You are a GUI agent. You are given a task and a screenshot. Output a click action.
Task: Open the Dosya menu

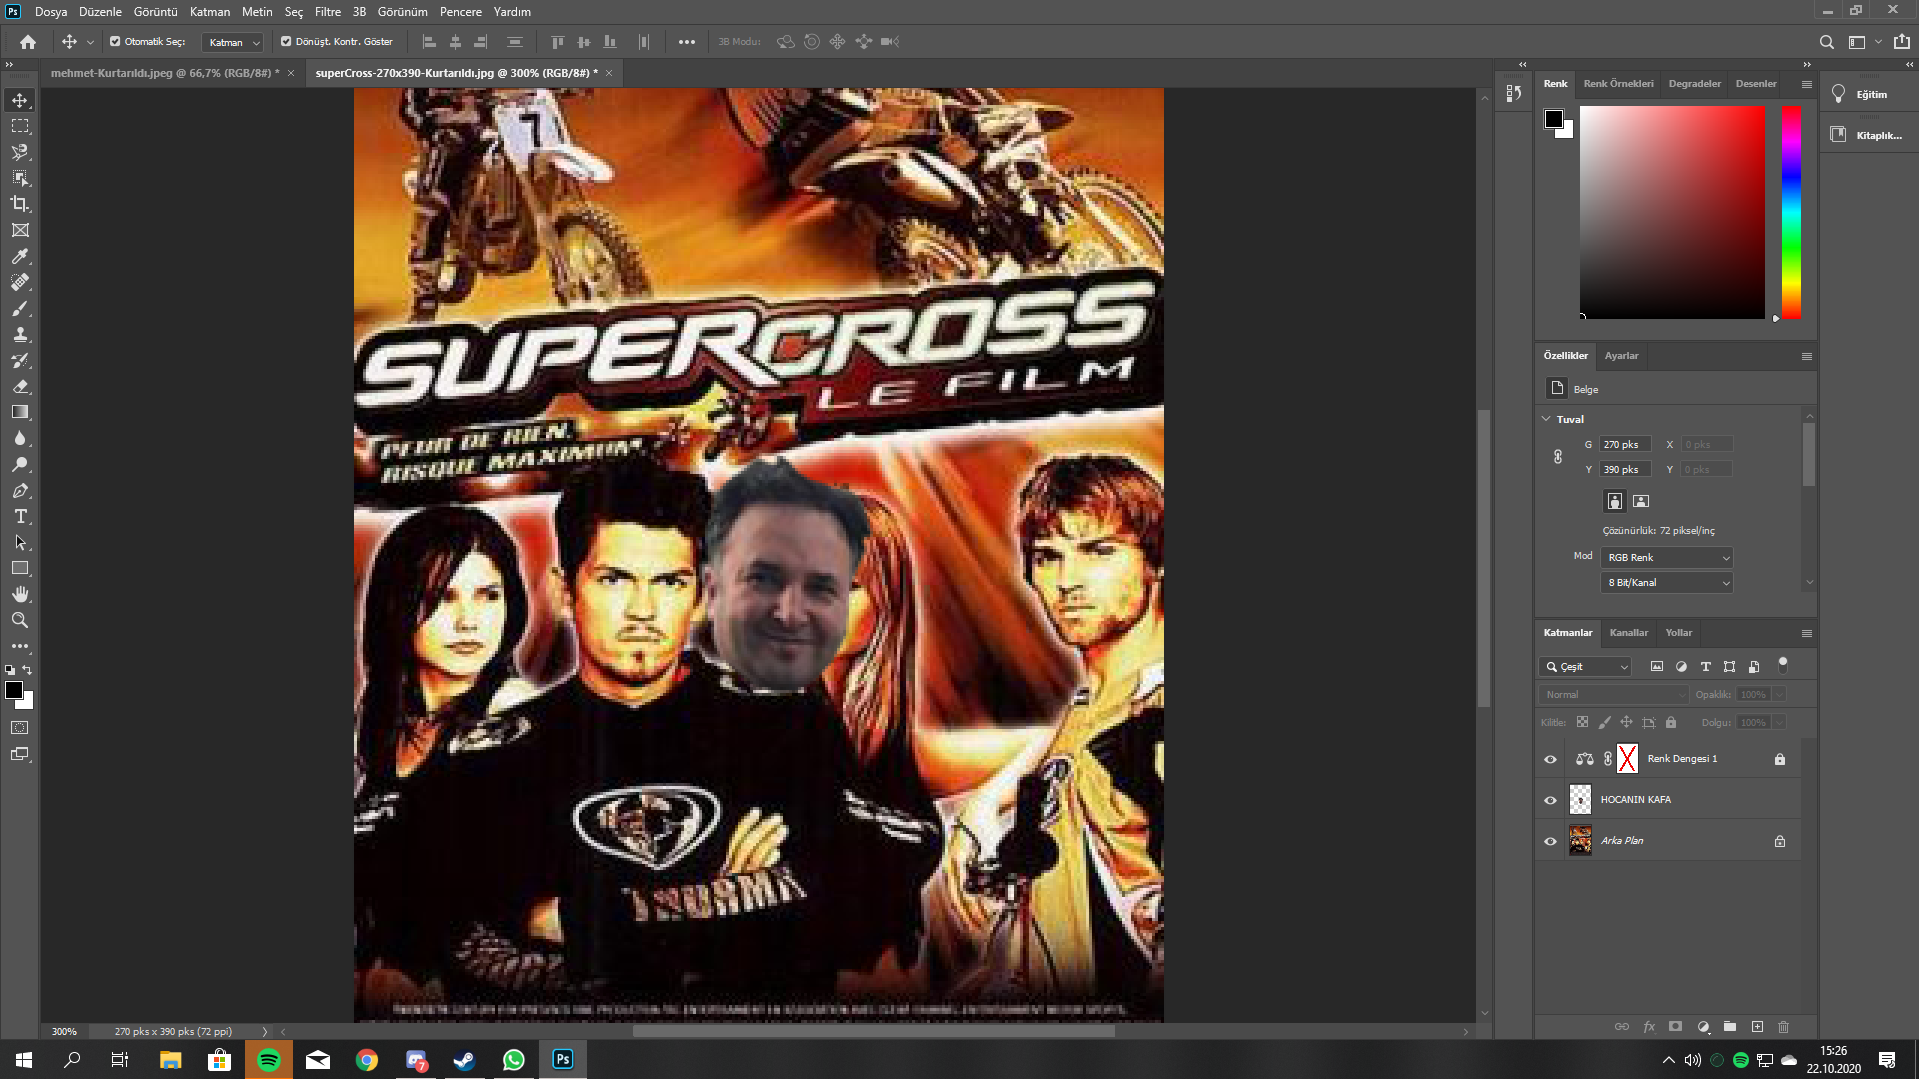pos(51,12)
